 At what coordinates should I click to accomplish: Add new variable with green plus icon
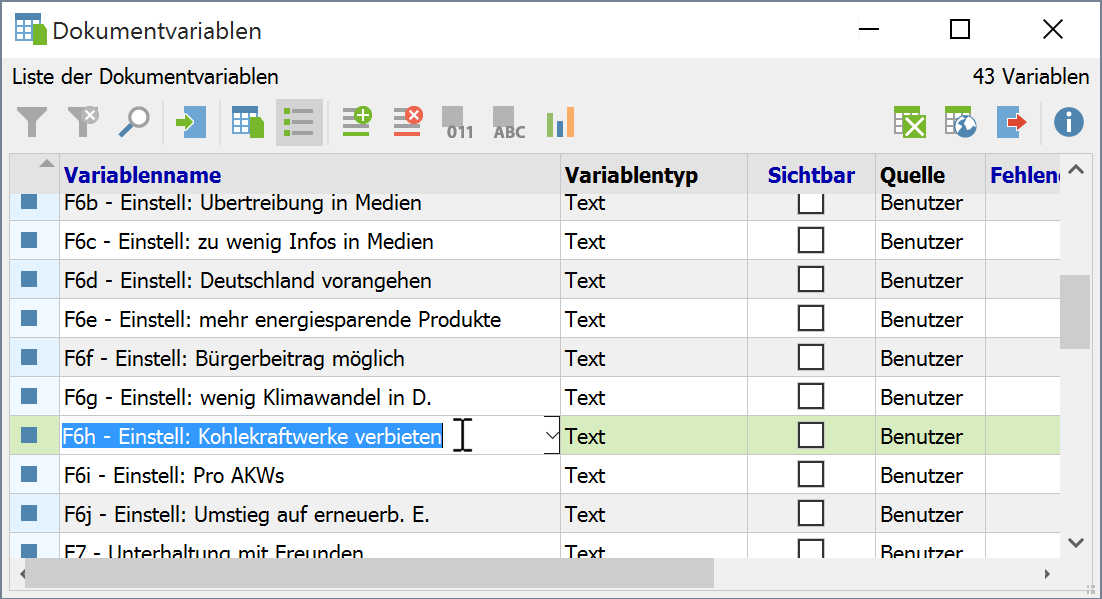point(356,122)
